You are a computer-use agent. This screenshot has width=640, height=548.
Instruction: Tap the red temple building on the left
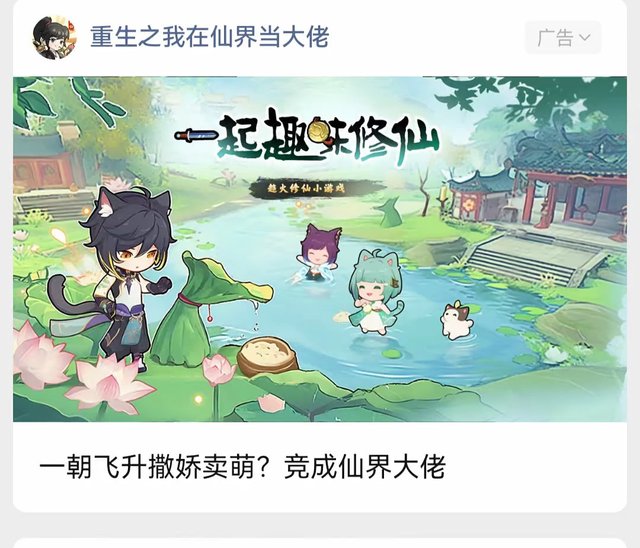coord(43,161)
